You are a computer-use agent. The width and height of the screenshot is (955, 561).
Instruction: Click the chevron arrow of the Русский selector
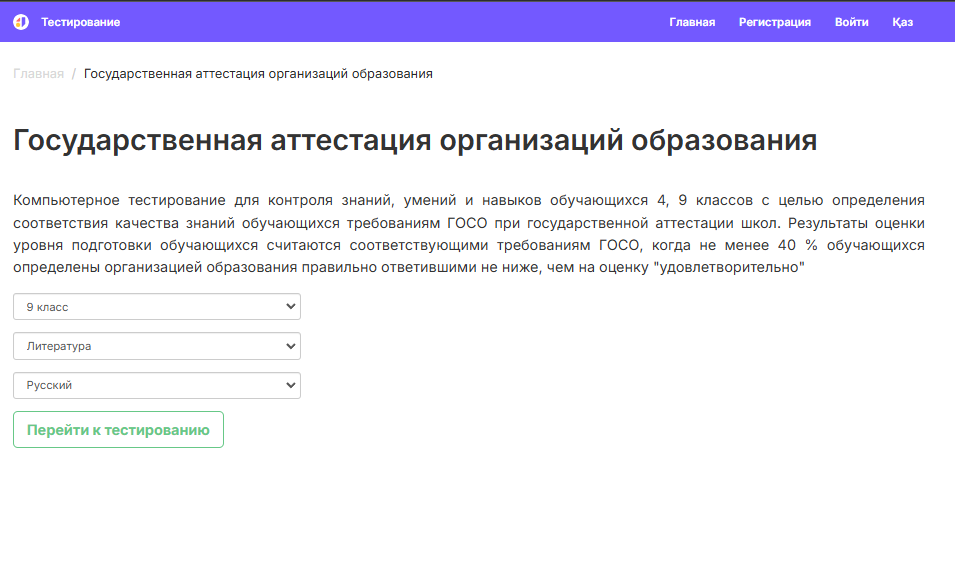[x=291, y=385]
